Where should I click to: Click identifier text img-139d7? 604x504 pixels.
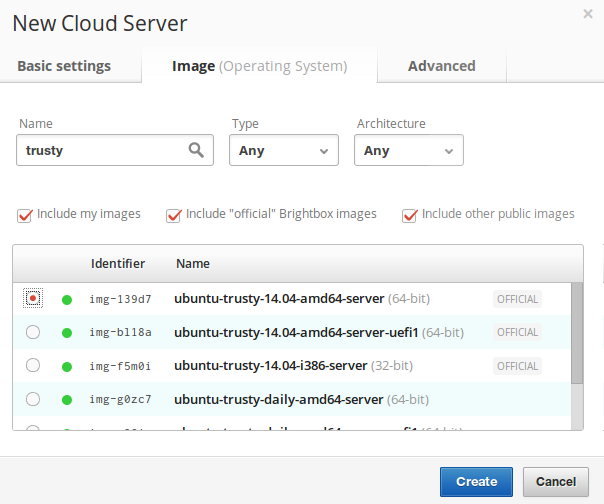120,299
